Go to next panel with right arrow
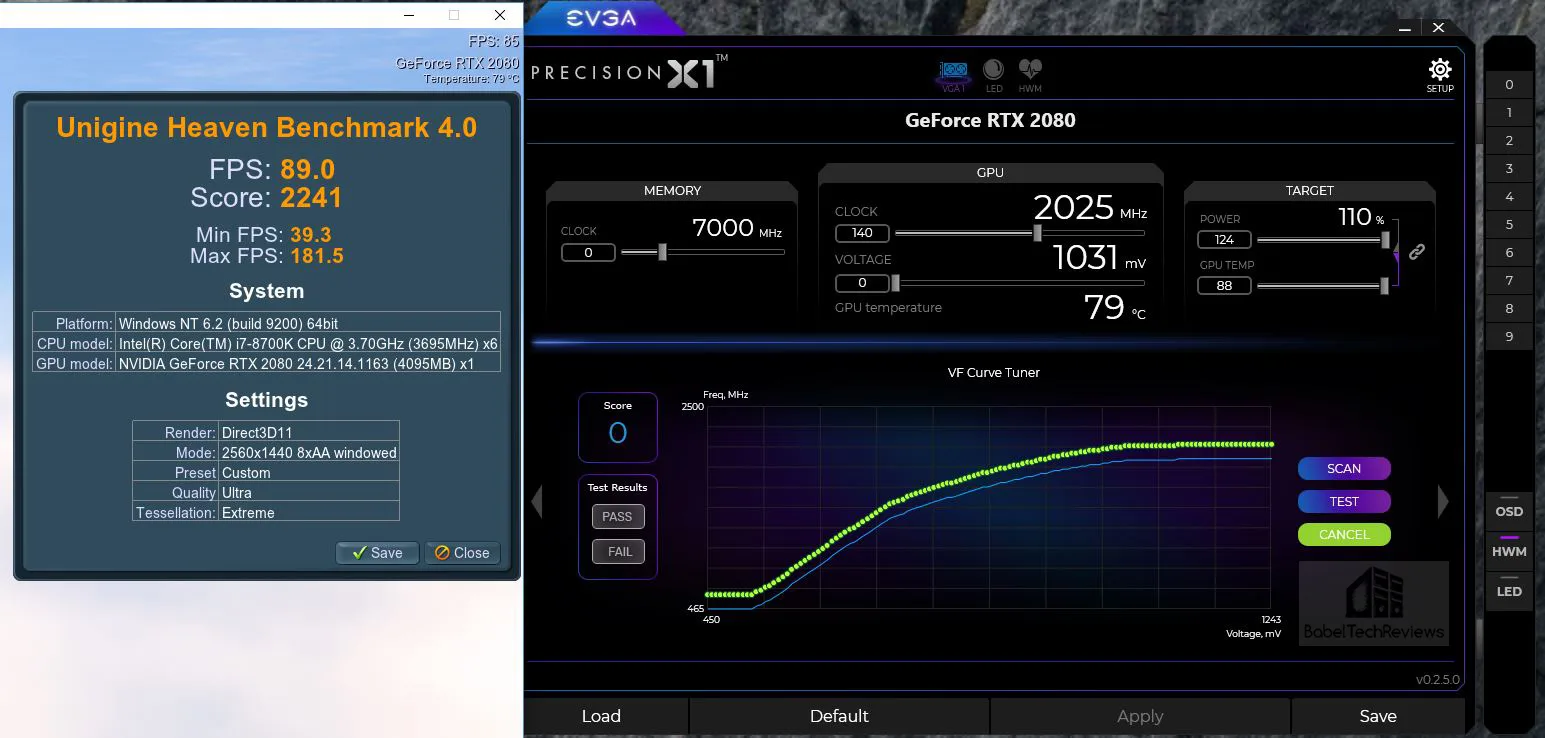1545x738 pixels. pos(1443,501)
